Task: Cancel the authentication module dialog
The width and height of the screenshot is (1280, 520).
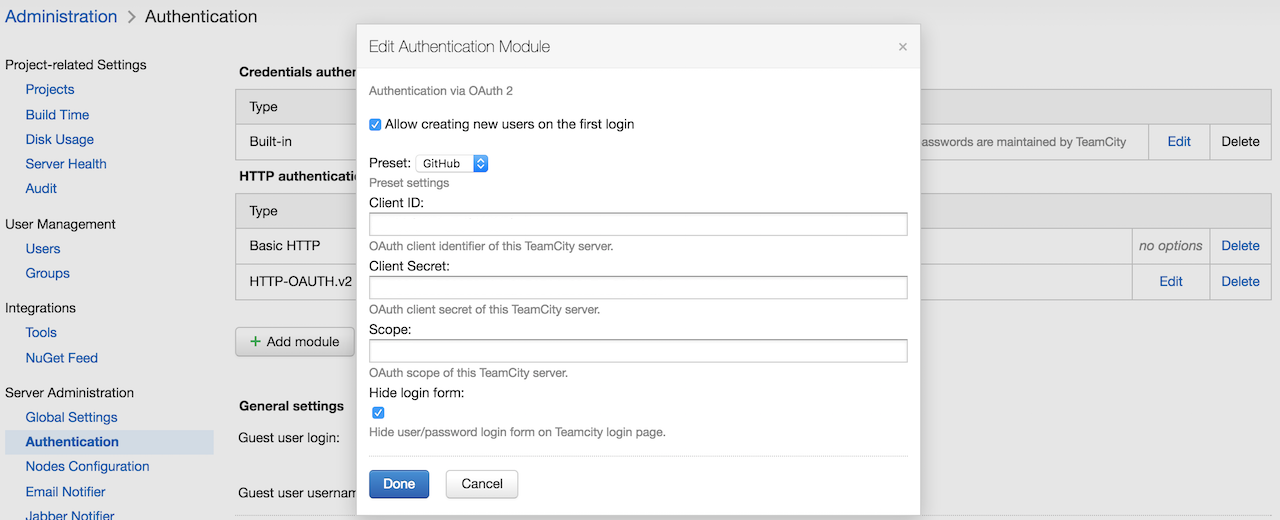Action: click(482, 484)
